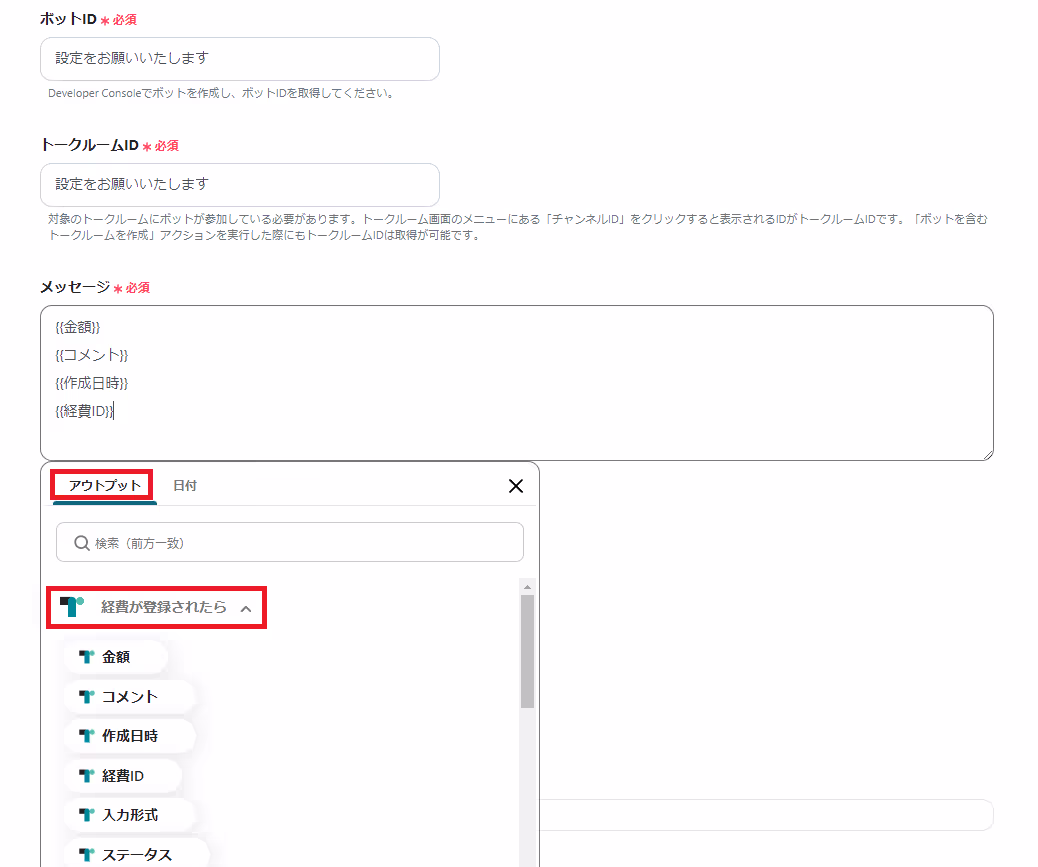Click the icon on the 入力形式 chip
The height and width of the screenshot is (867, 1038).
pos(86,815)
